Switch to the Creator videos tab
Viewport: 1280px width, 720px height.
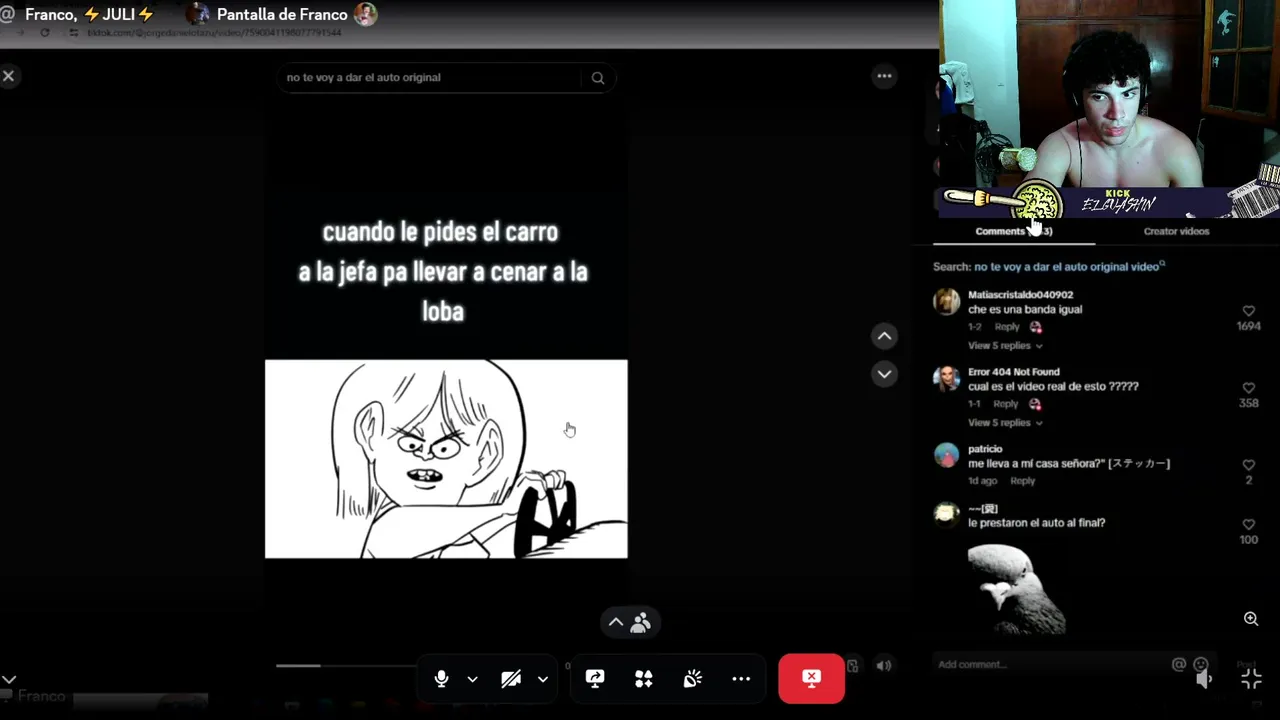[x=1176, y=231]
